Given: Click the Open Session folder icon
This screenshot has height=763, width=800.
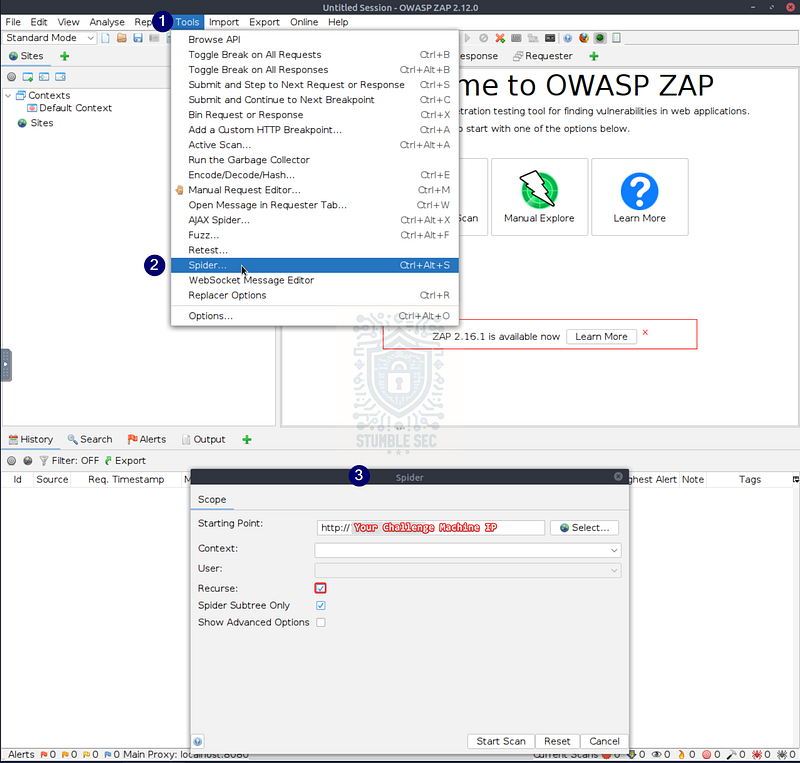Looking at the screenshot, I should point(121,38).
